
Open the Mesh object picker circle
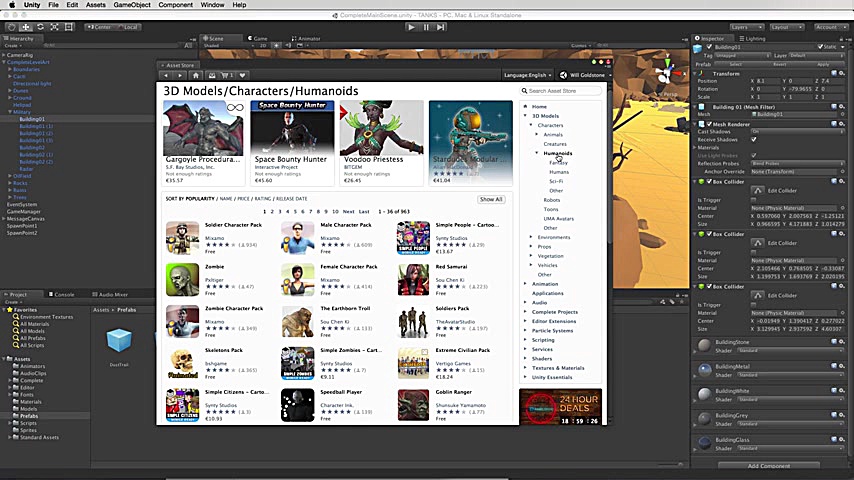pos(842,114)
